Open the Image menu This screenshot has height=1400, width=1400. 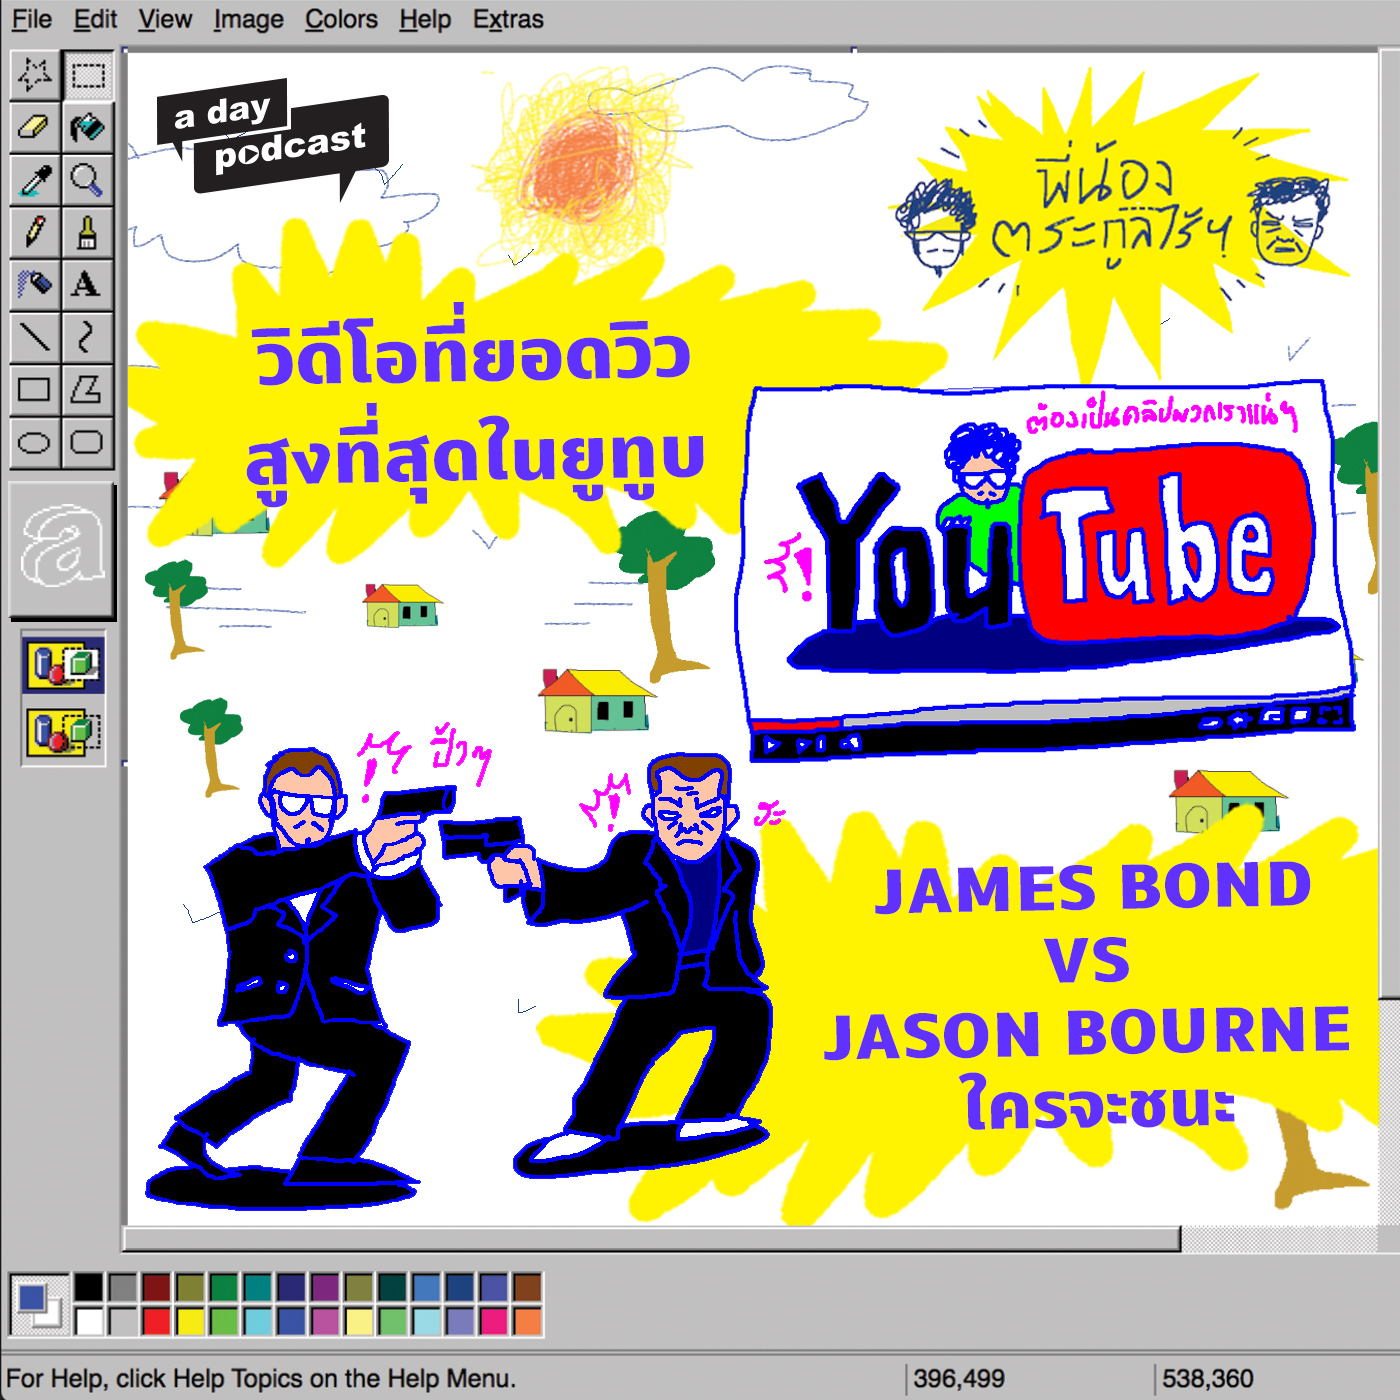248,19
